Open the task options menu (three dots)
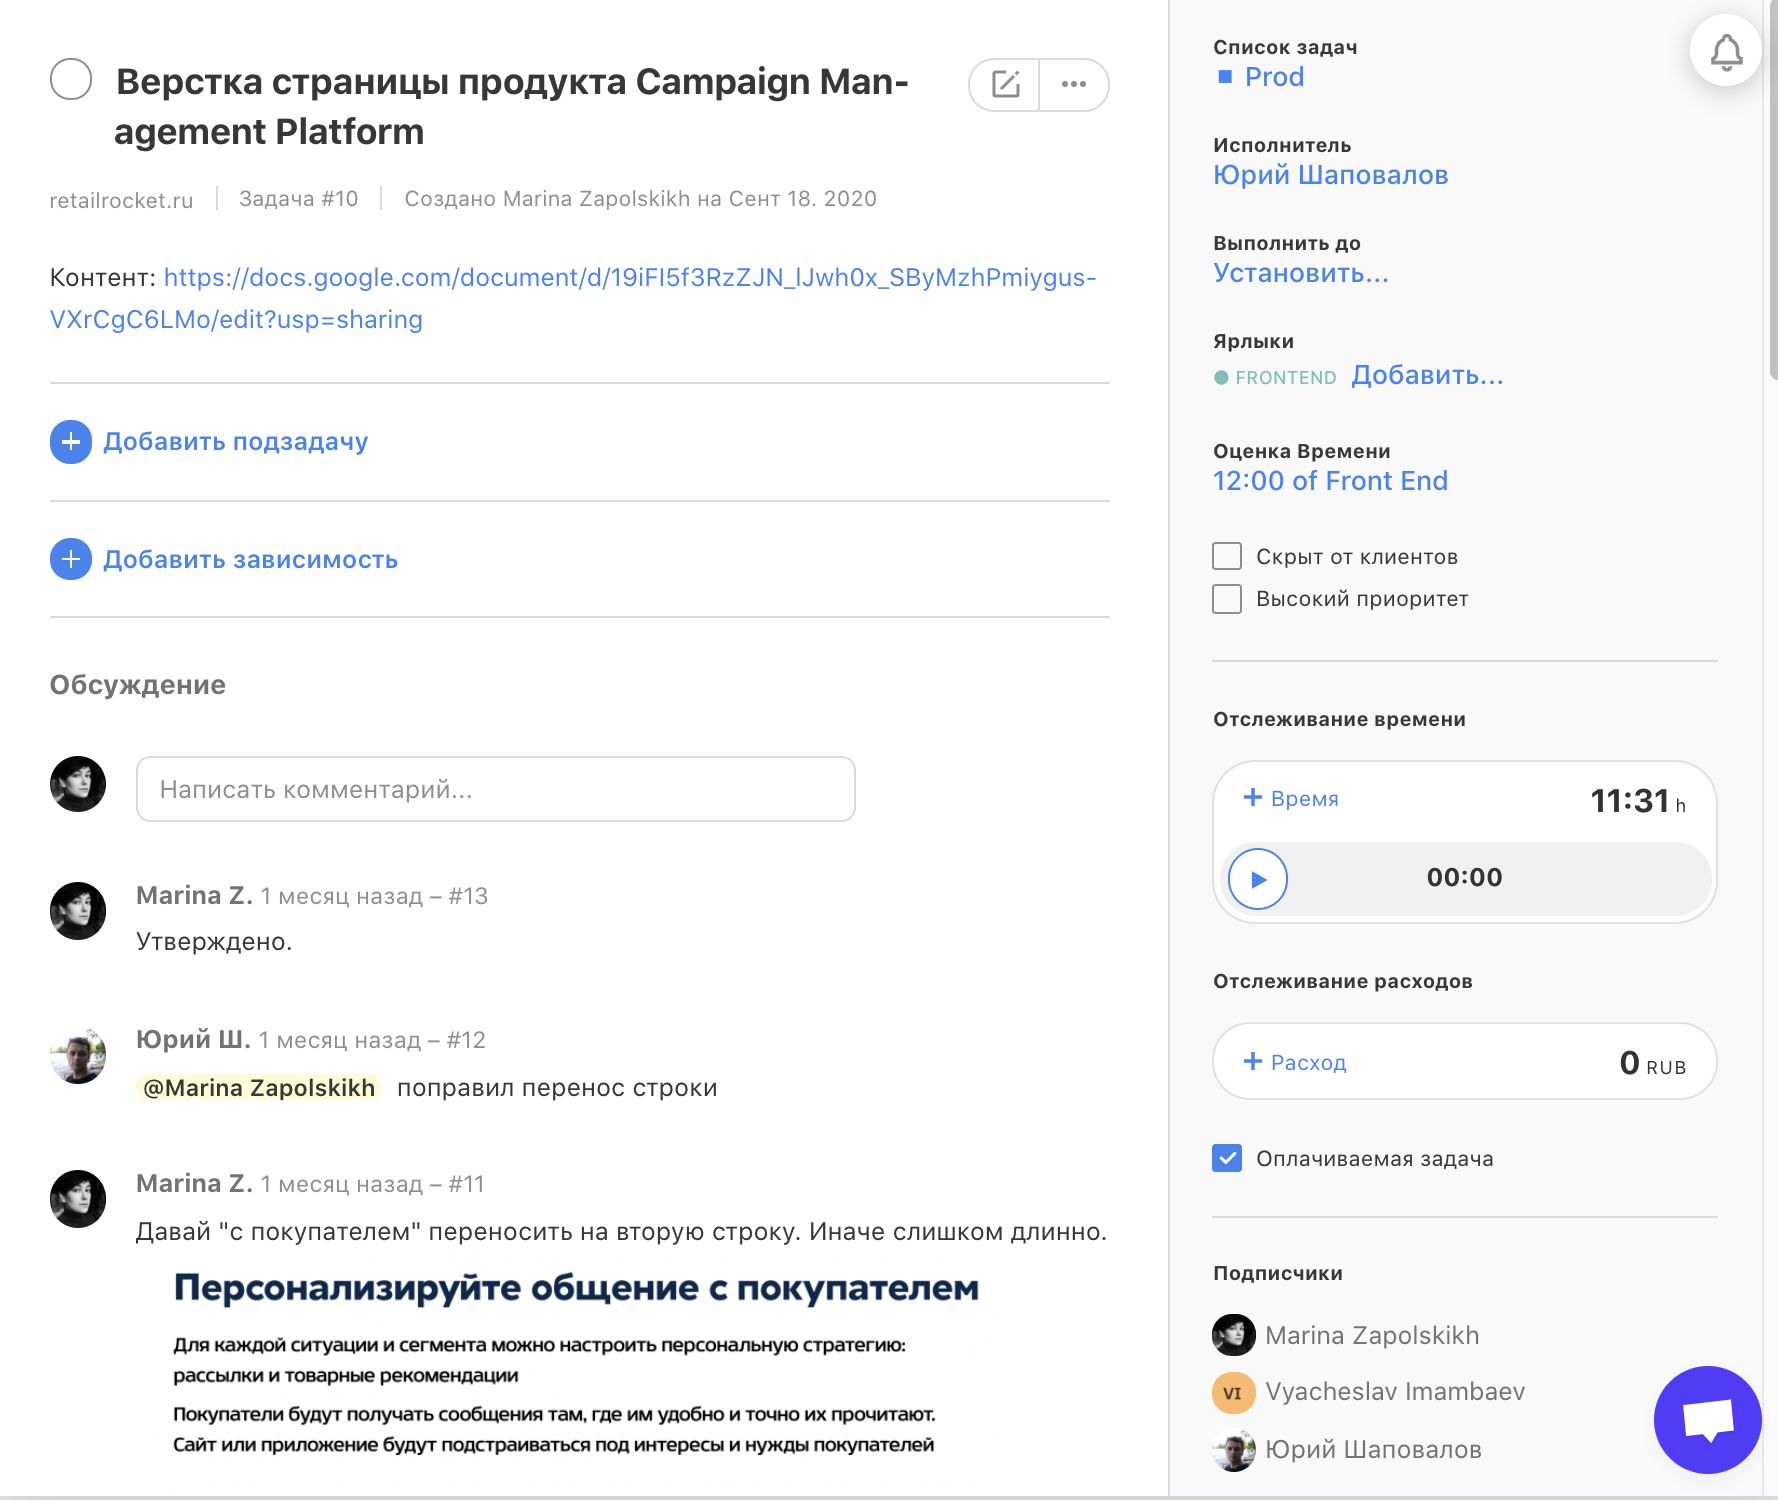The height and width of the screenshot is (1500, 1778). tap(1073, 84)
